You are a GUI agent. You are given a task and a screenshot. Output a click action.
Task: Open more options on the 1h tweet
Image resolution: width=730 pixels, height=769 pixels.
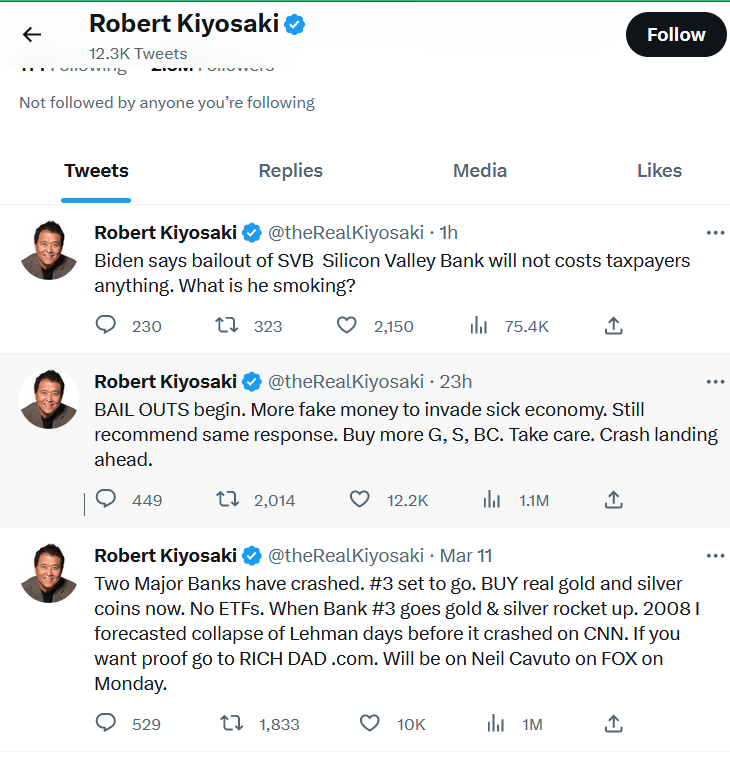point(715,232)
